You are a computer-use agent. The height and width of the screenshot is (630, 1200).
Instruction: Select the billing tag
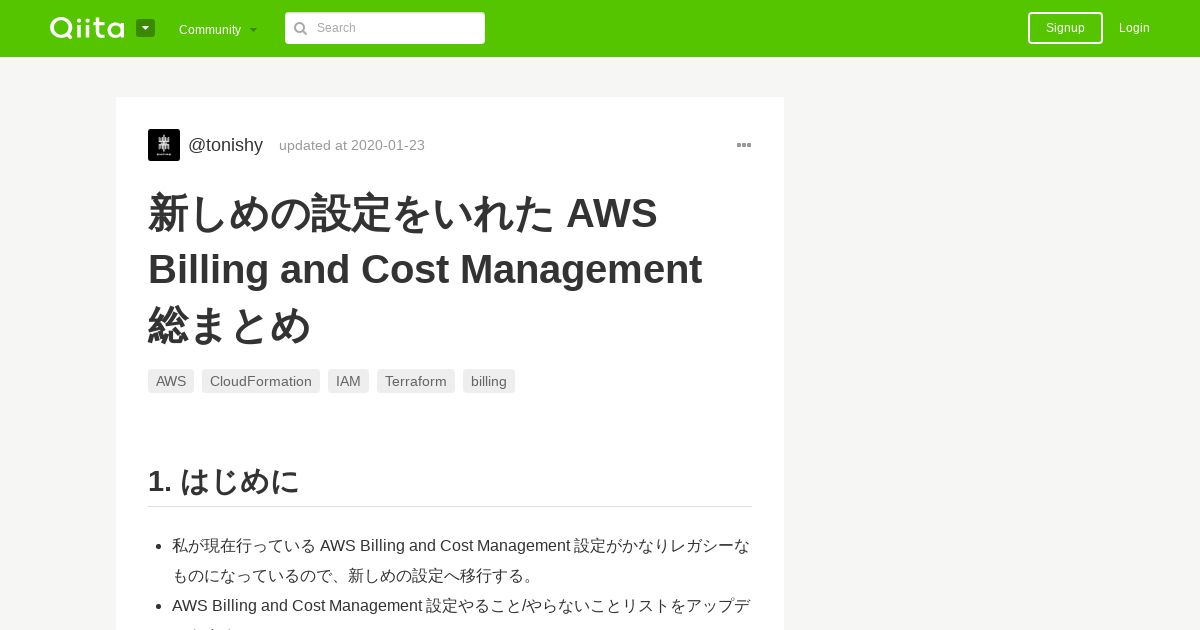[489, 381]
